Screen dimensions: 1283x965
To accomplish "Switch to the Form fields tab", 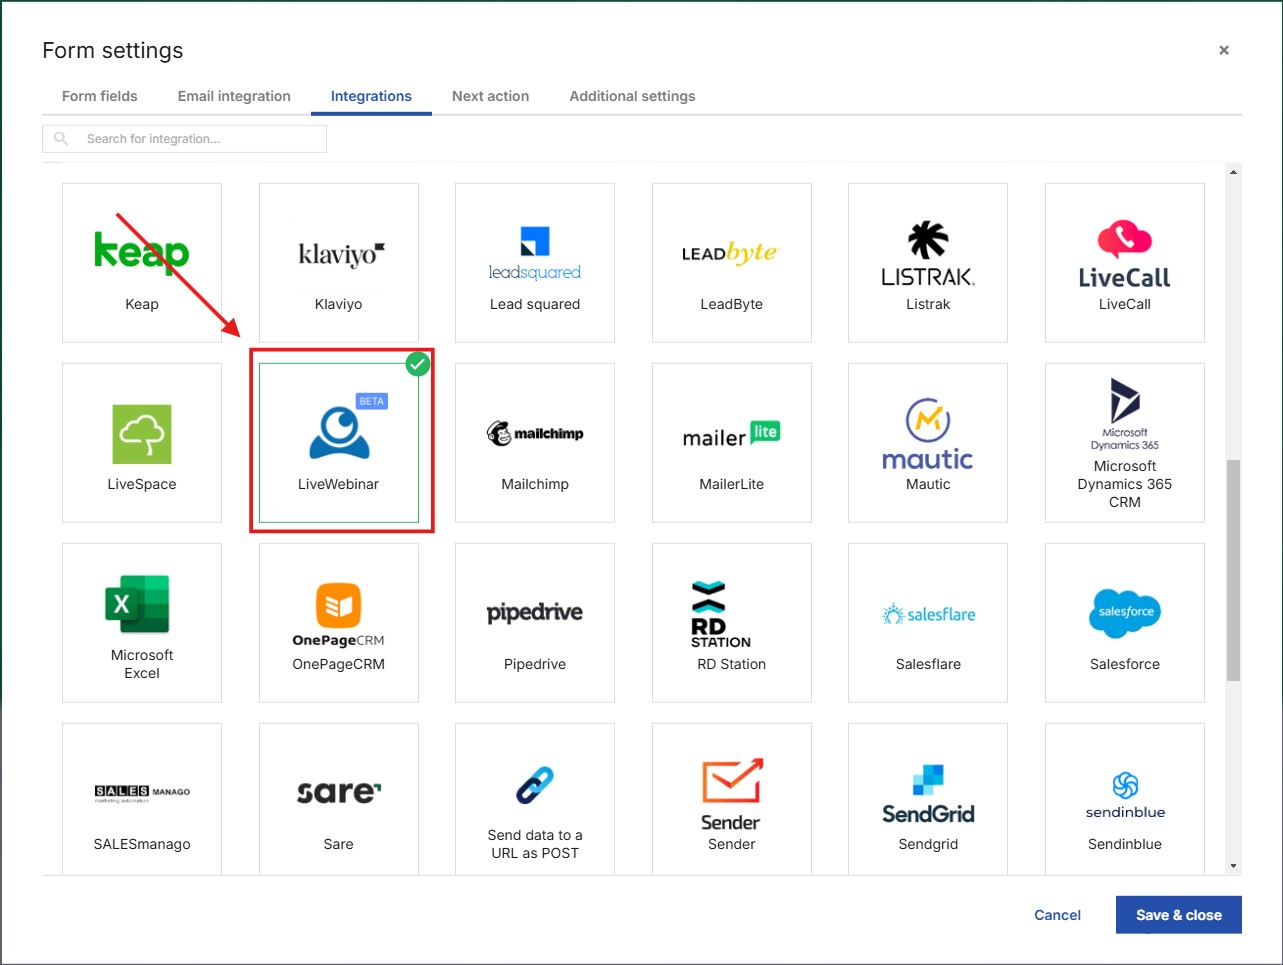I will pyautogui.click(x=100, y=96).
